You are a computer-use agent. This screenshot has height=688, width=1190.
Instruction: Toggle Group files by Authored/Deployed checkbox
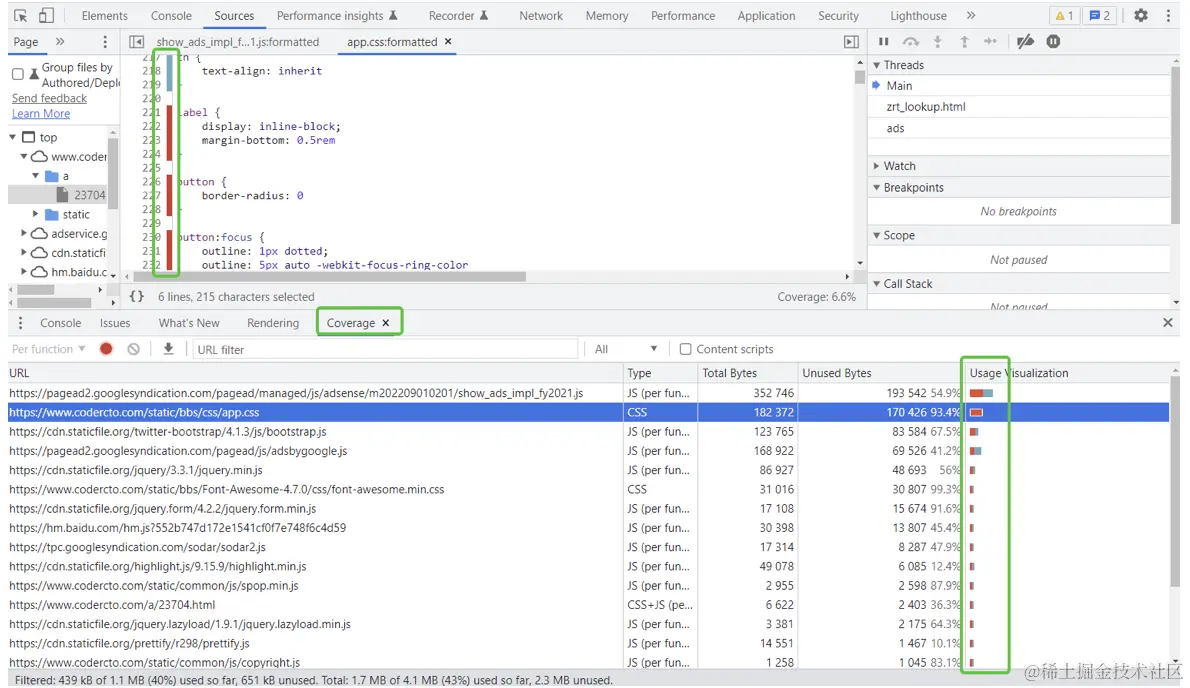(x=17, y=74)
